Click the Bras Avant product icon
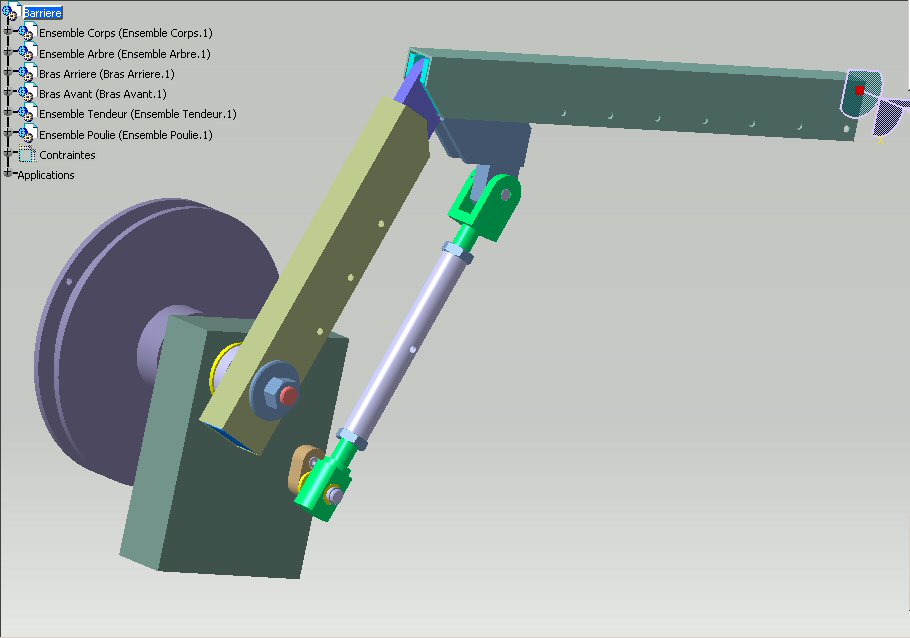 click(27, 93)
